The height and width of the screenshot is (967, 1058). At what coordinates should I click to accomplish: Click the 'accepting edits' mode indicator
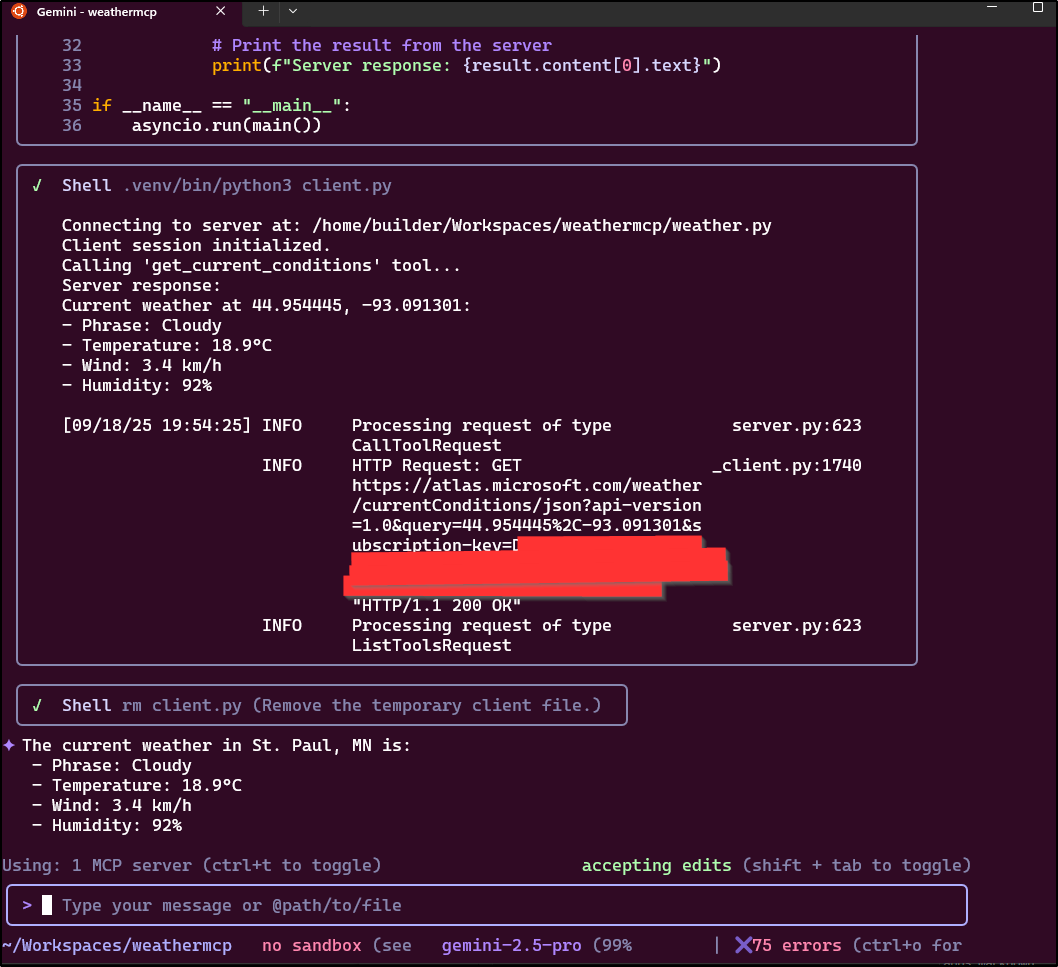point(656,865)
